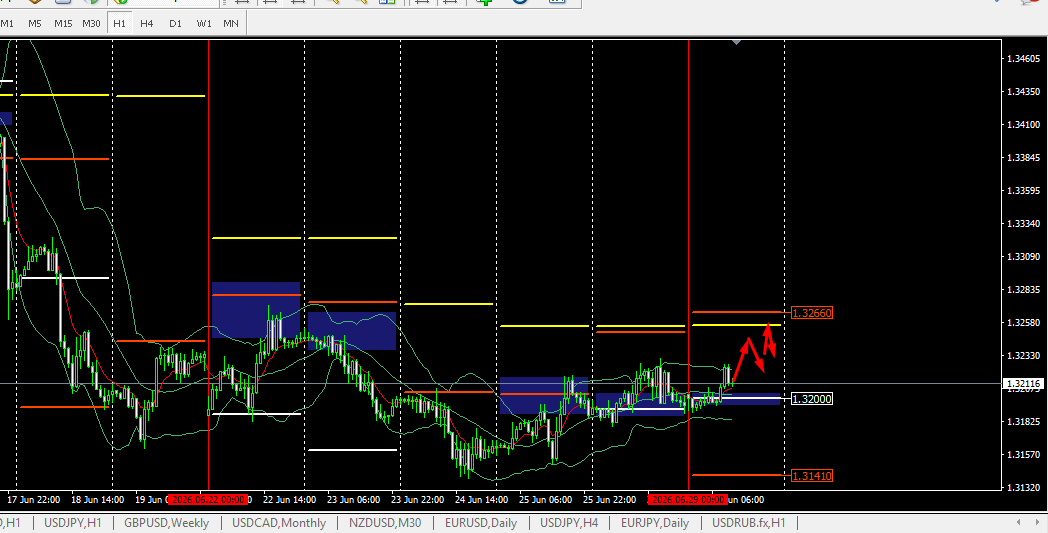Click the 1.31825 price scale value
1048x533 pixels.
[x=1023, y=421]
